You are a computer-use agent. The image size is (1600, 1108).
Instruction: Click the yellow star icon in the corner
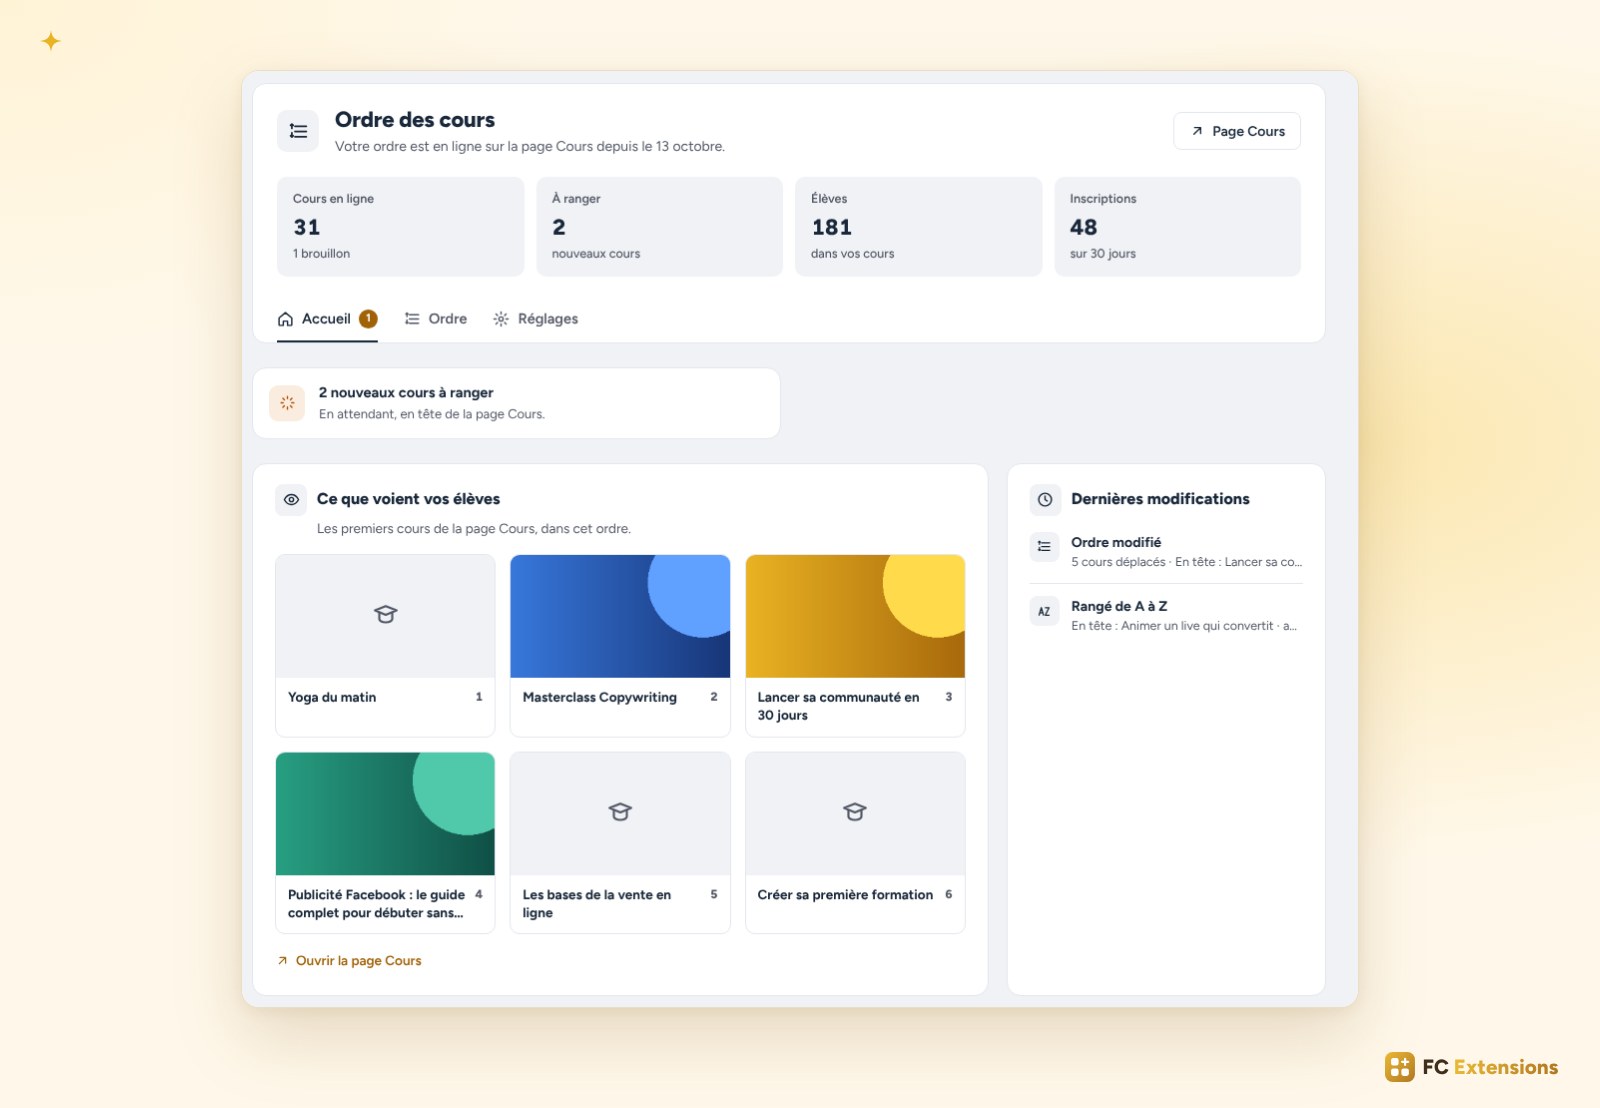point(51,41)
